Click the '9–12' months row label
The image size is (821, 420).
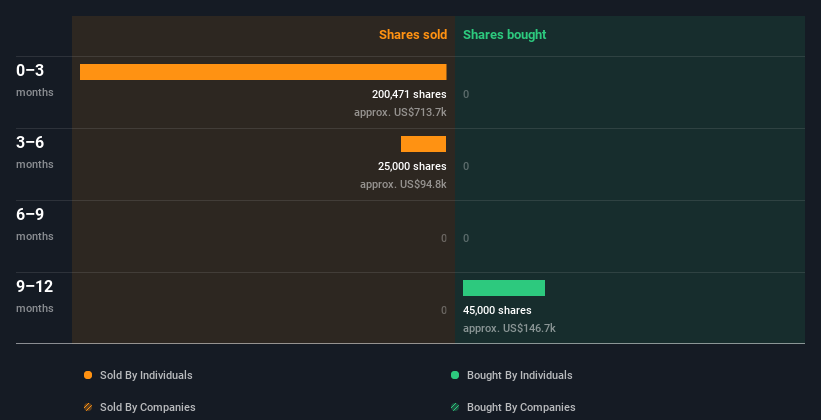coord(35,286)
